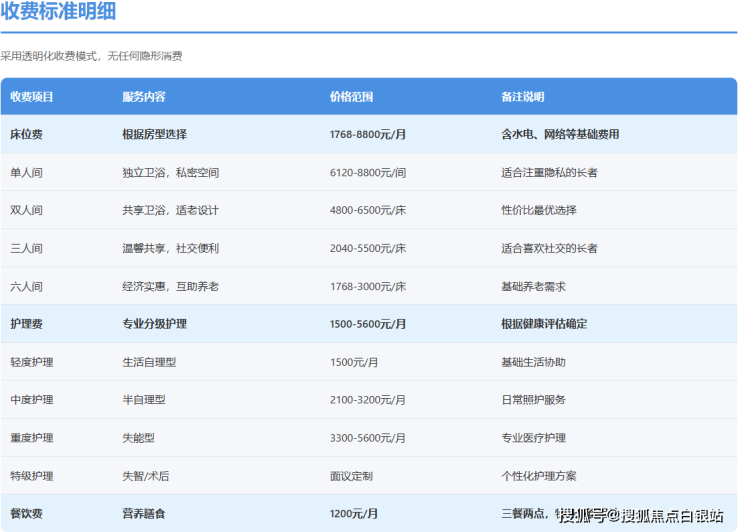Select the 收费项目 column header
The width and height of the screenshot is (740, 532).
pos(32,97)
